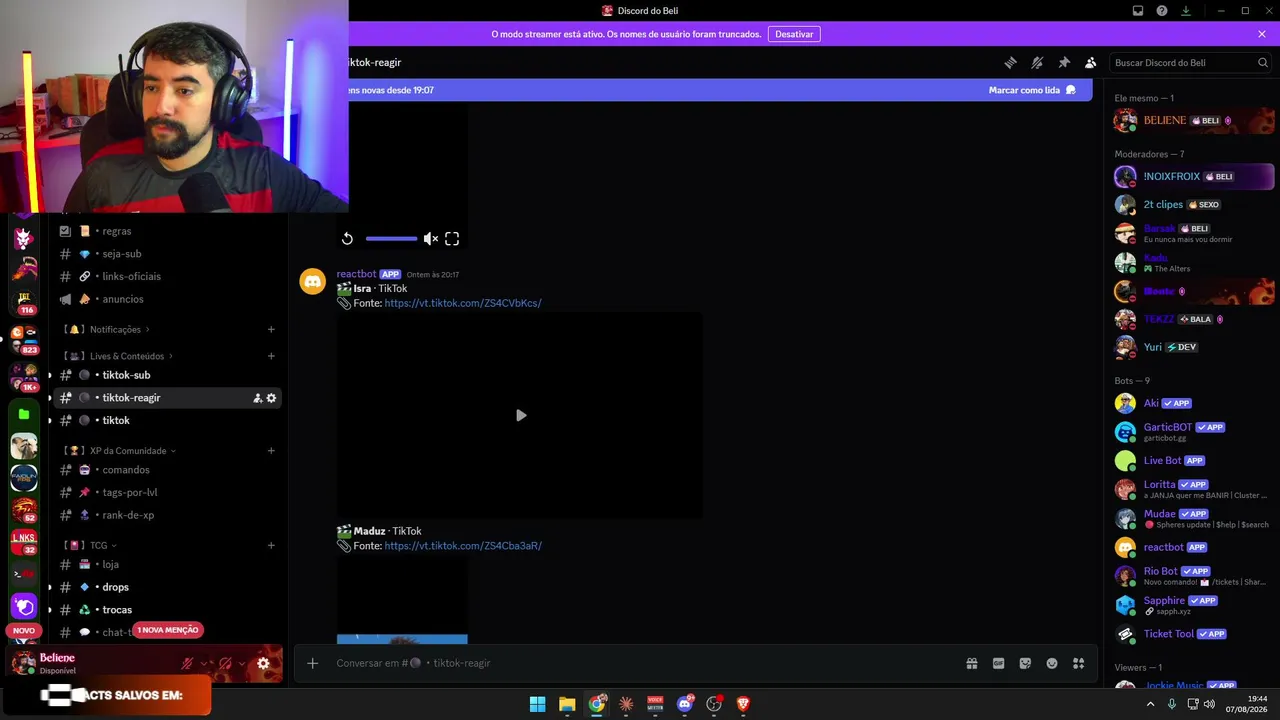Viewport: 1280px width, 720px height.
Task: Click the attachment plus button in message bar
Action: click(312, 663)
